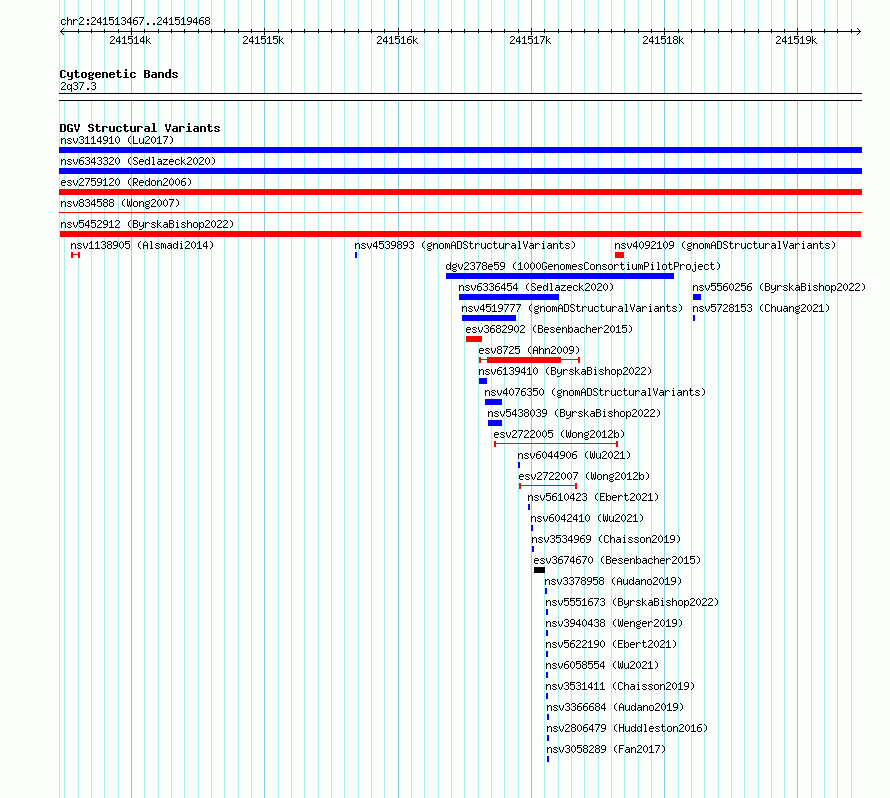Open nsv3058289 (Fan2017) variant
Viewport: 890px width, 798px height.
[606, 749]
